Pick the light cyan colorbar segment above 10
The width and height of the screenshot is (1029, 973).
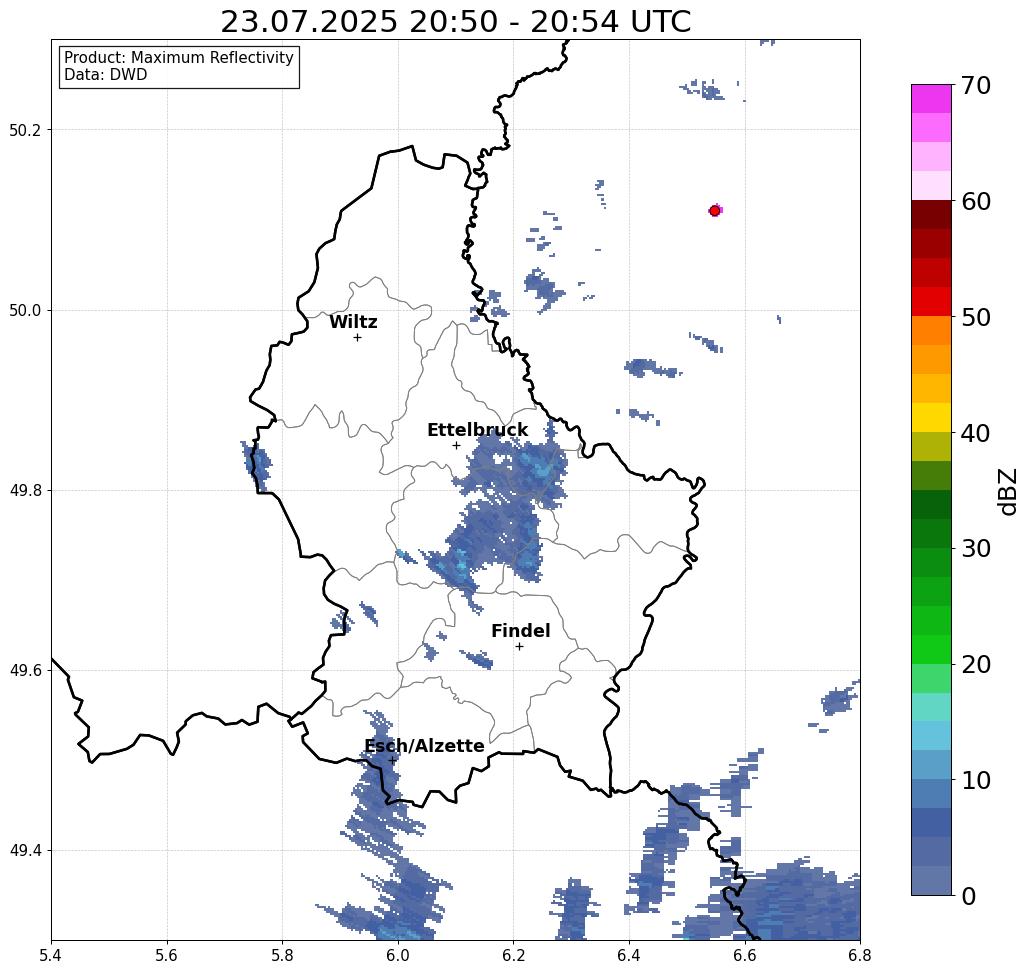(931, 735)
